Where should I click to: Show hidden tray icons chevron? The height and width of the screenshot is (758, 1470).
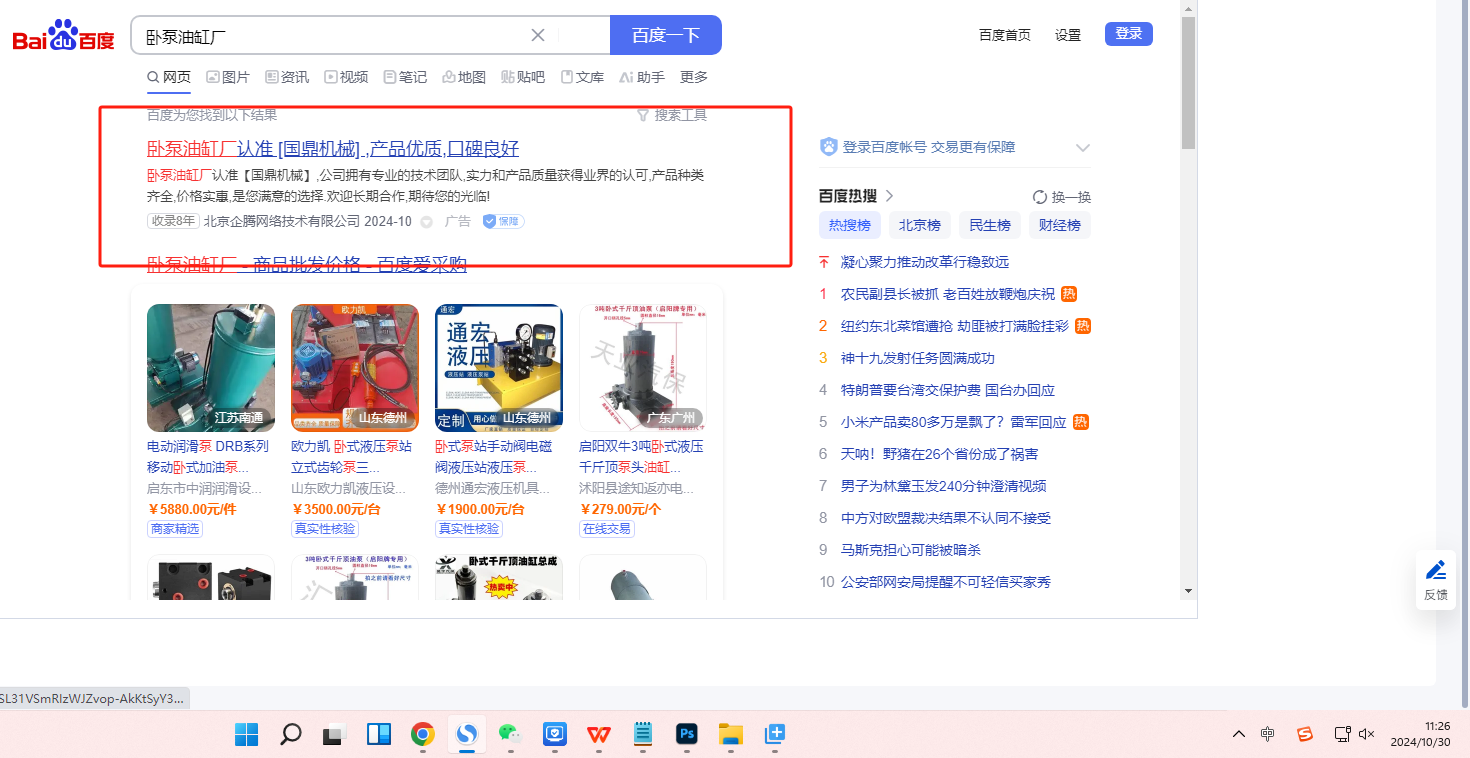tap(1239, 734)
